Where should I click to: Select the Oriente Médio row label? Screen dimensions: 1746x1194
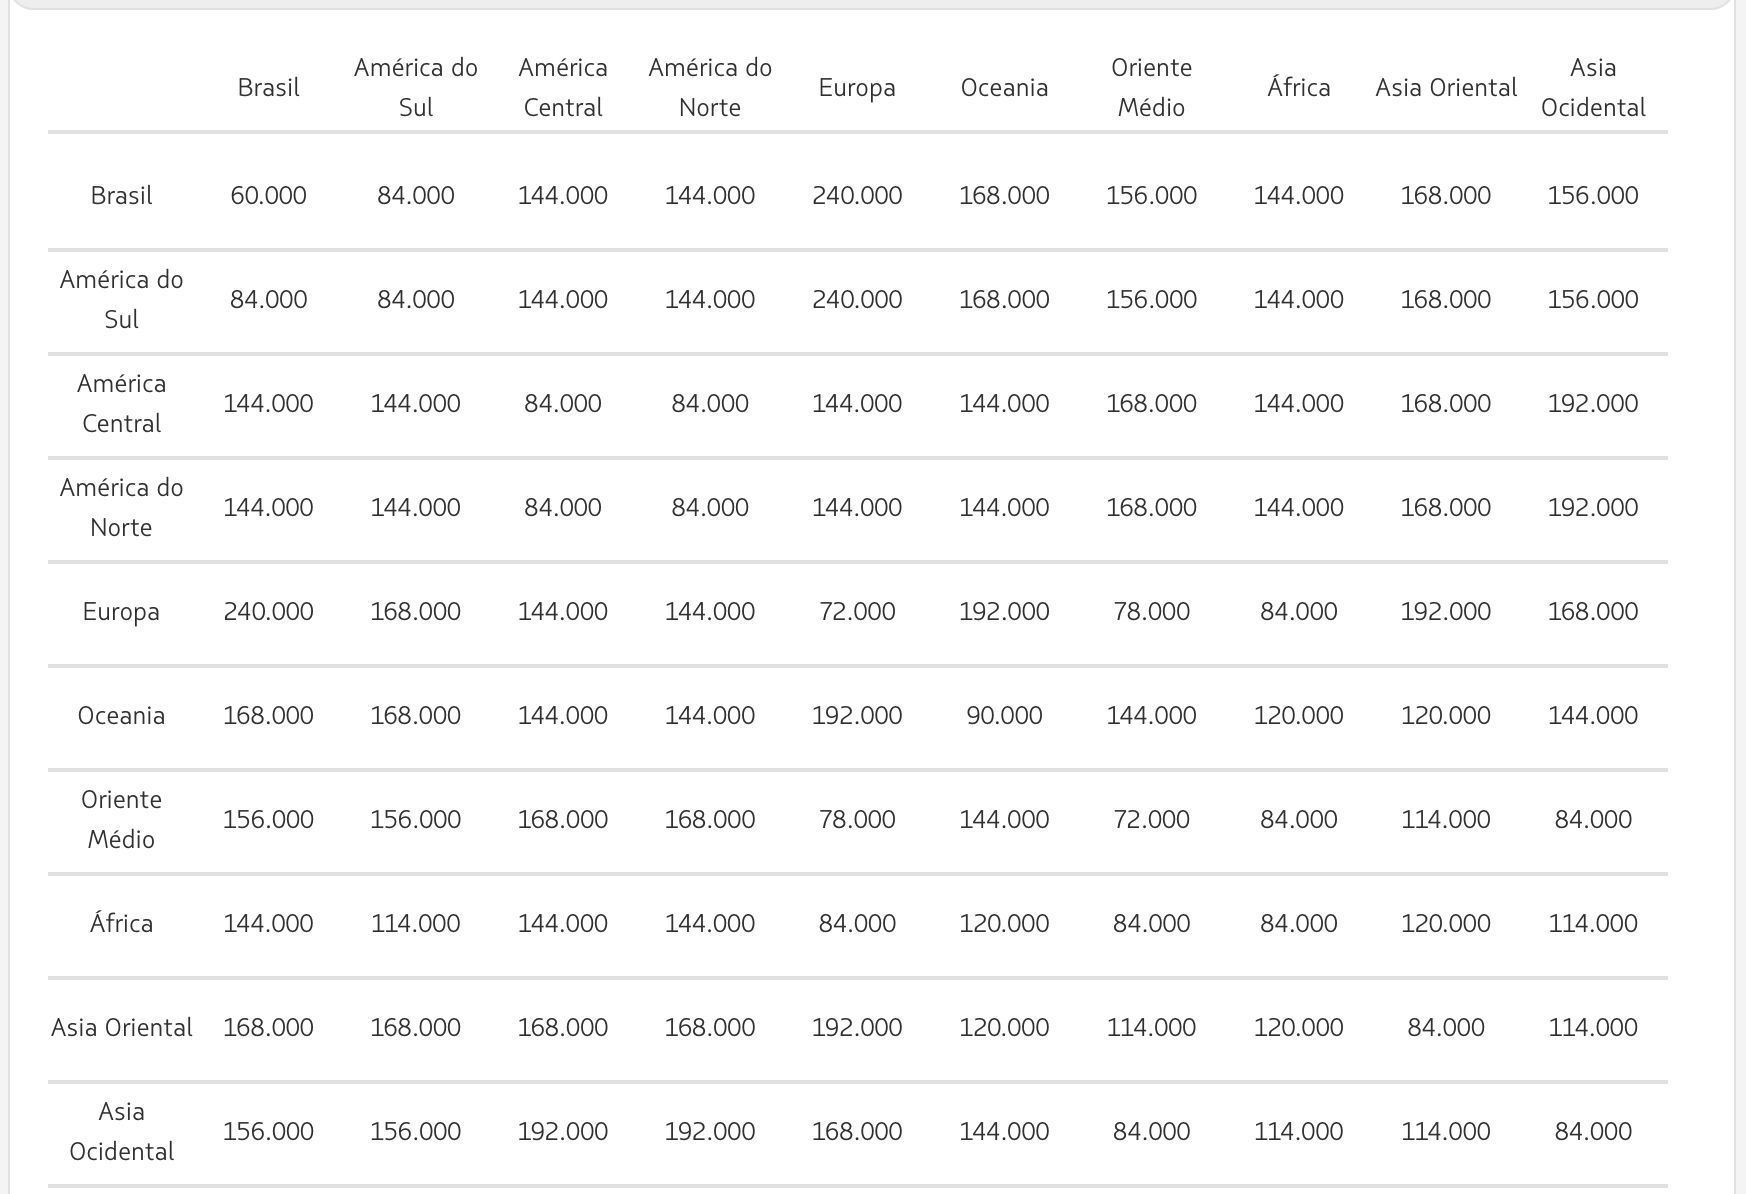[121, 820]
